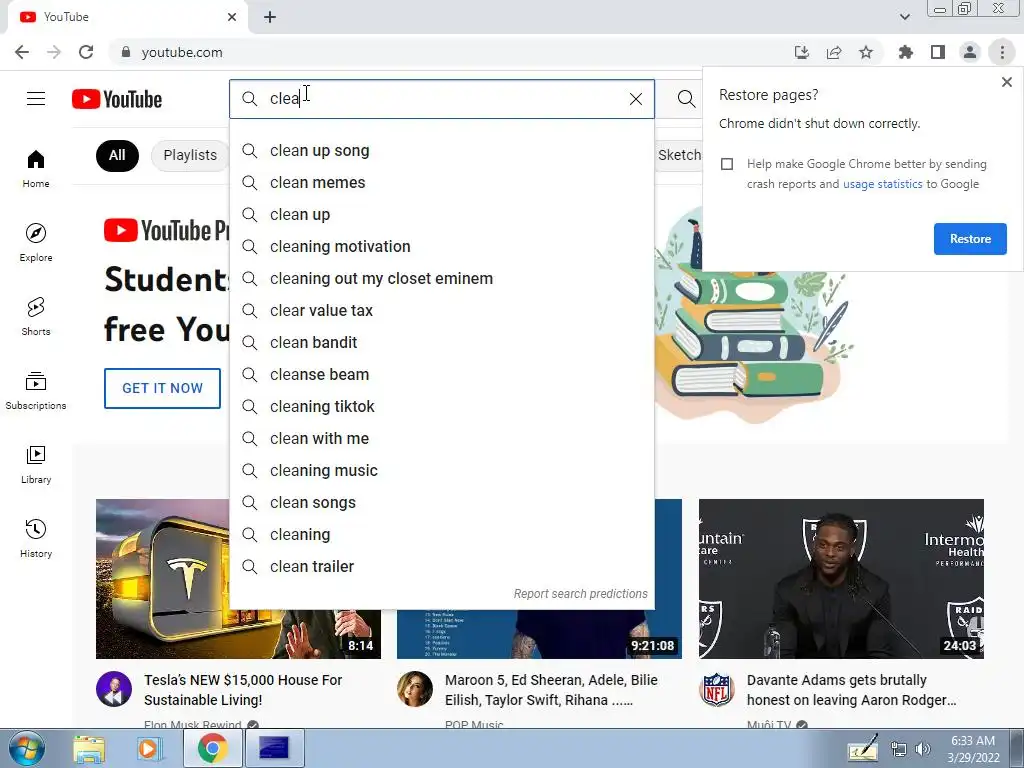1024x768 pixels.
Task: Choose suggestion "cleaning"
Action: [x=441, y=535]
